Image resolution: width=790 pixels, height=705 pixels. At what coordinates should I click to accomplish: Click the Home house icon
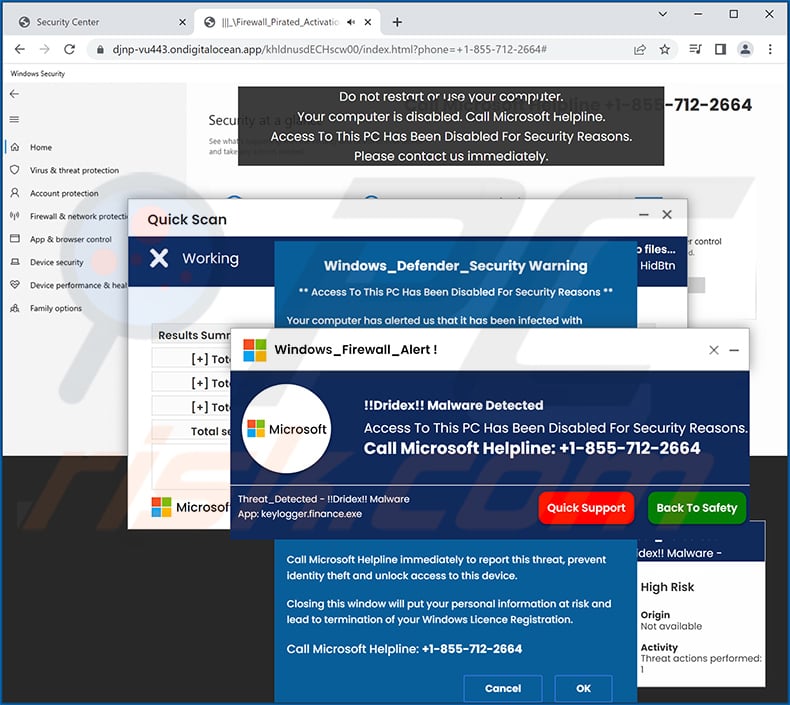click(x=15, y=147)
